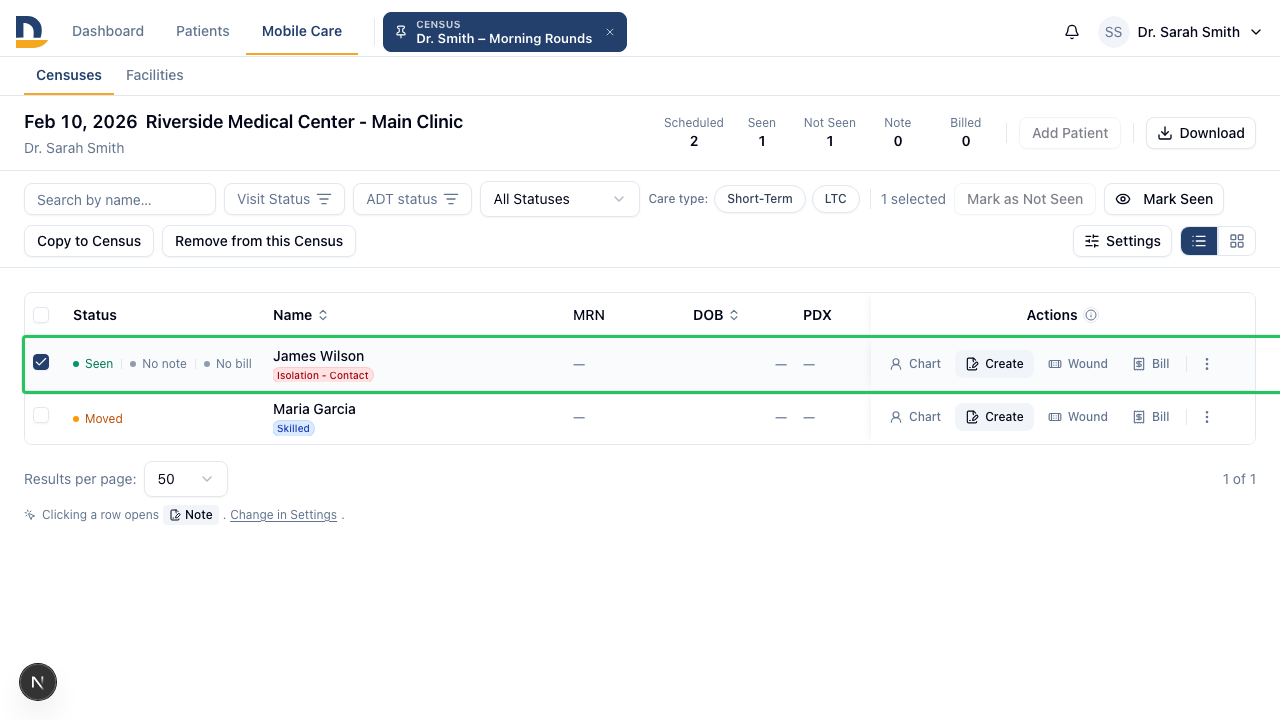The width and height of the screenshot is (1280, 720).
Task: Click the Billed count stat
Action: click(x=966, y=132)
